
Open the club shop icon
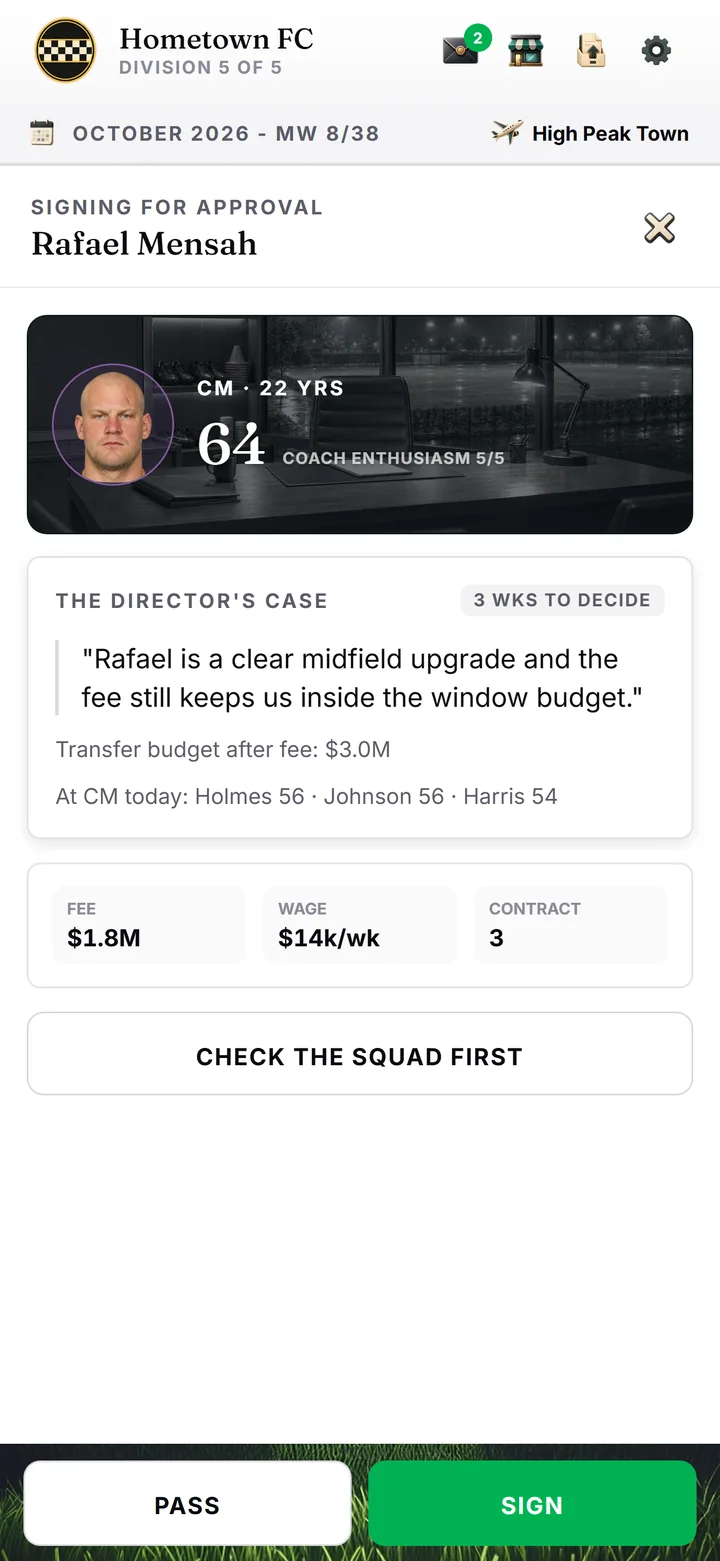(x=525, y=51)
